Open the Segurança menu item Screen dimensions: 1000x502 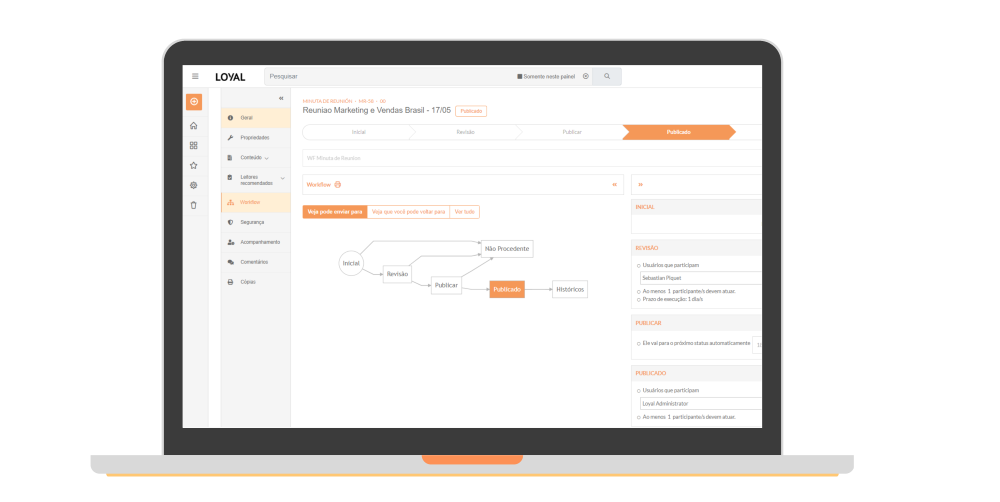[252, 222]
